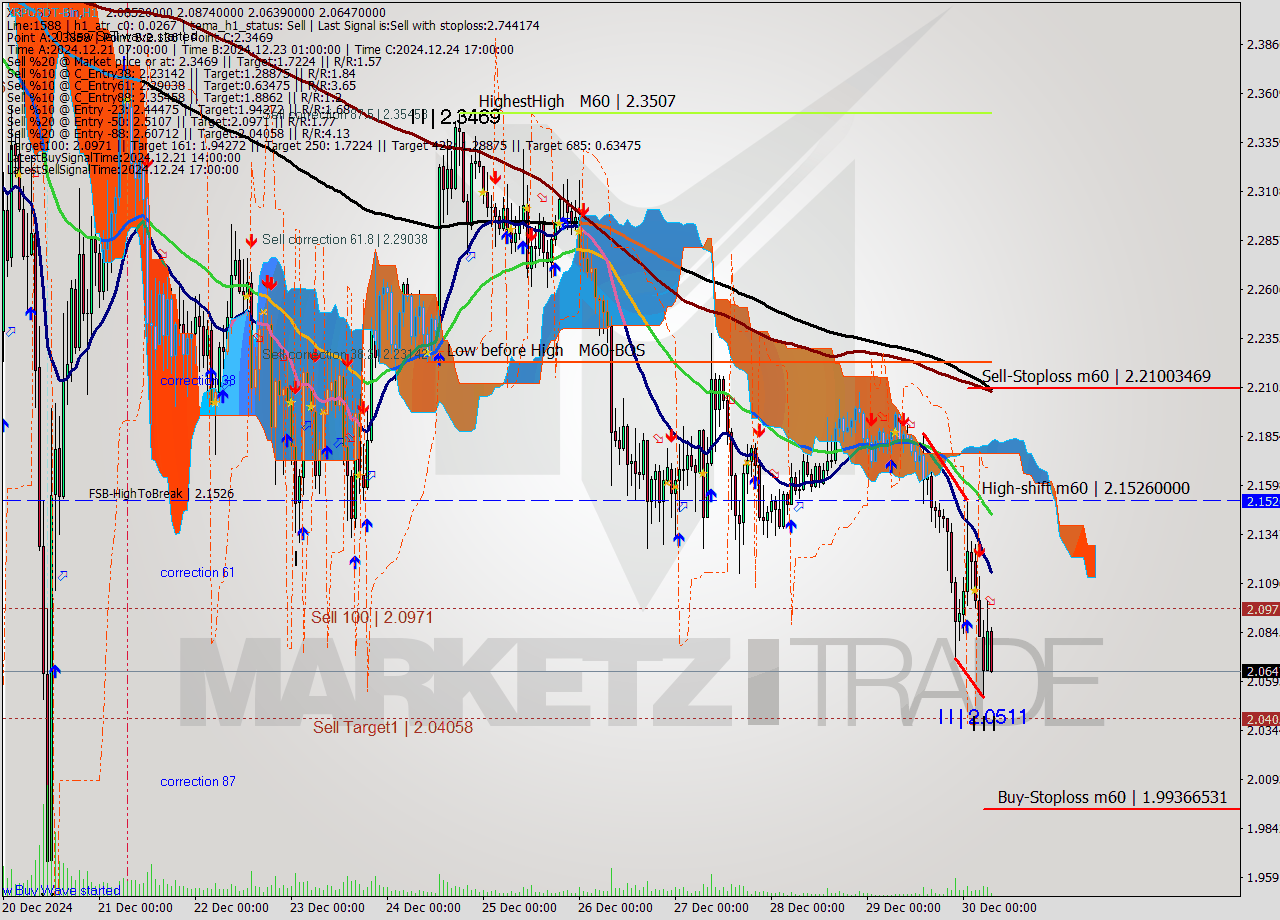This screenshot has width=1280, height=920.
Task: Select the 'Sell 100 | 2.0971' label
Action: point(372,617)
